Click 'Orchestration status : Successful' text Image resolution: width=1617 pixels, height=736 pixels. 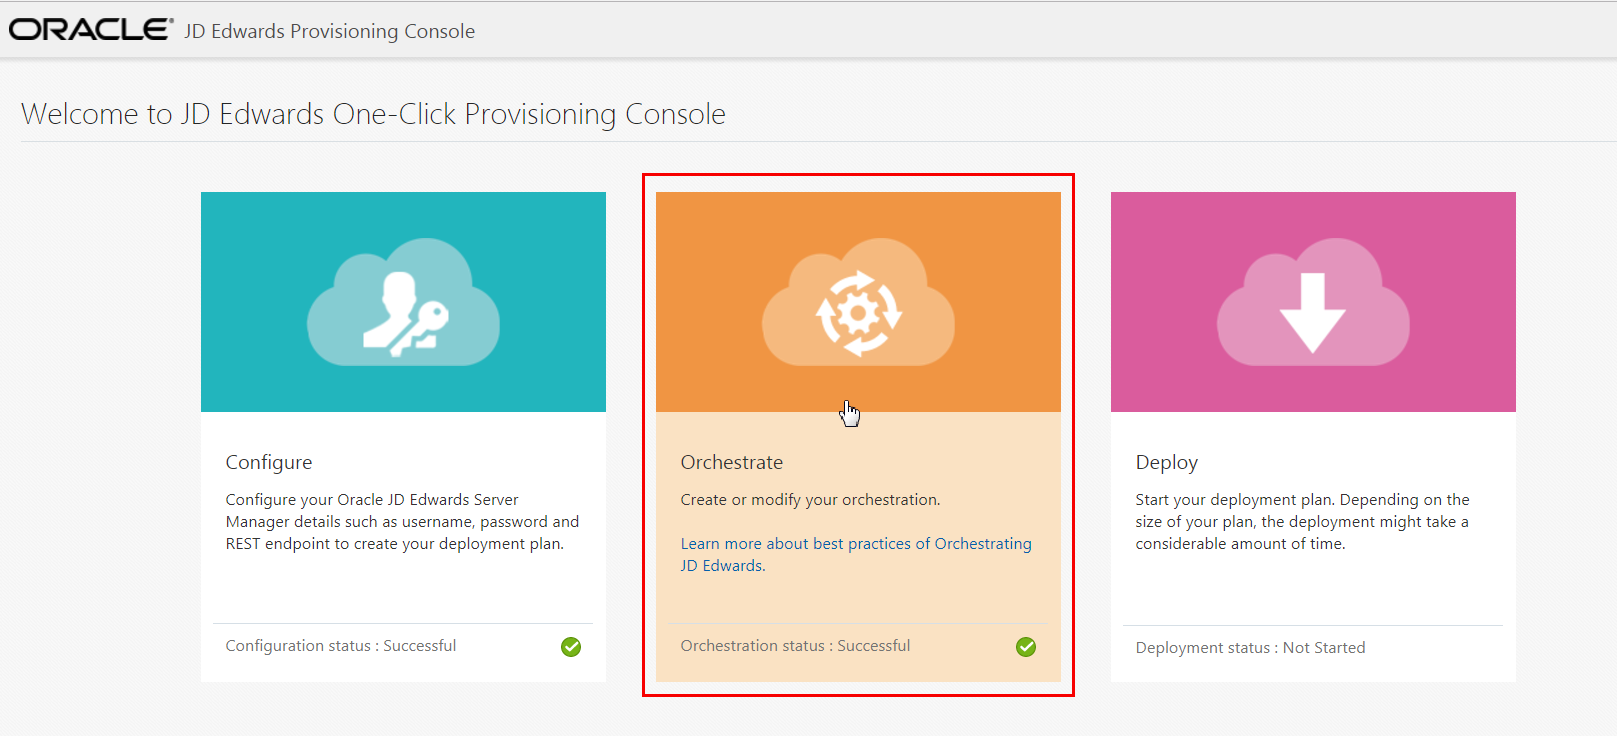point(795,646)
